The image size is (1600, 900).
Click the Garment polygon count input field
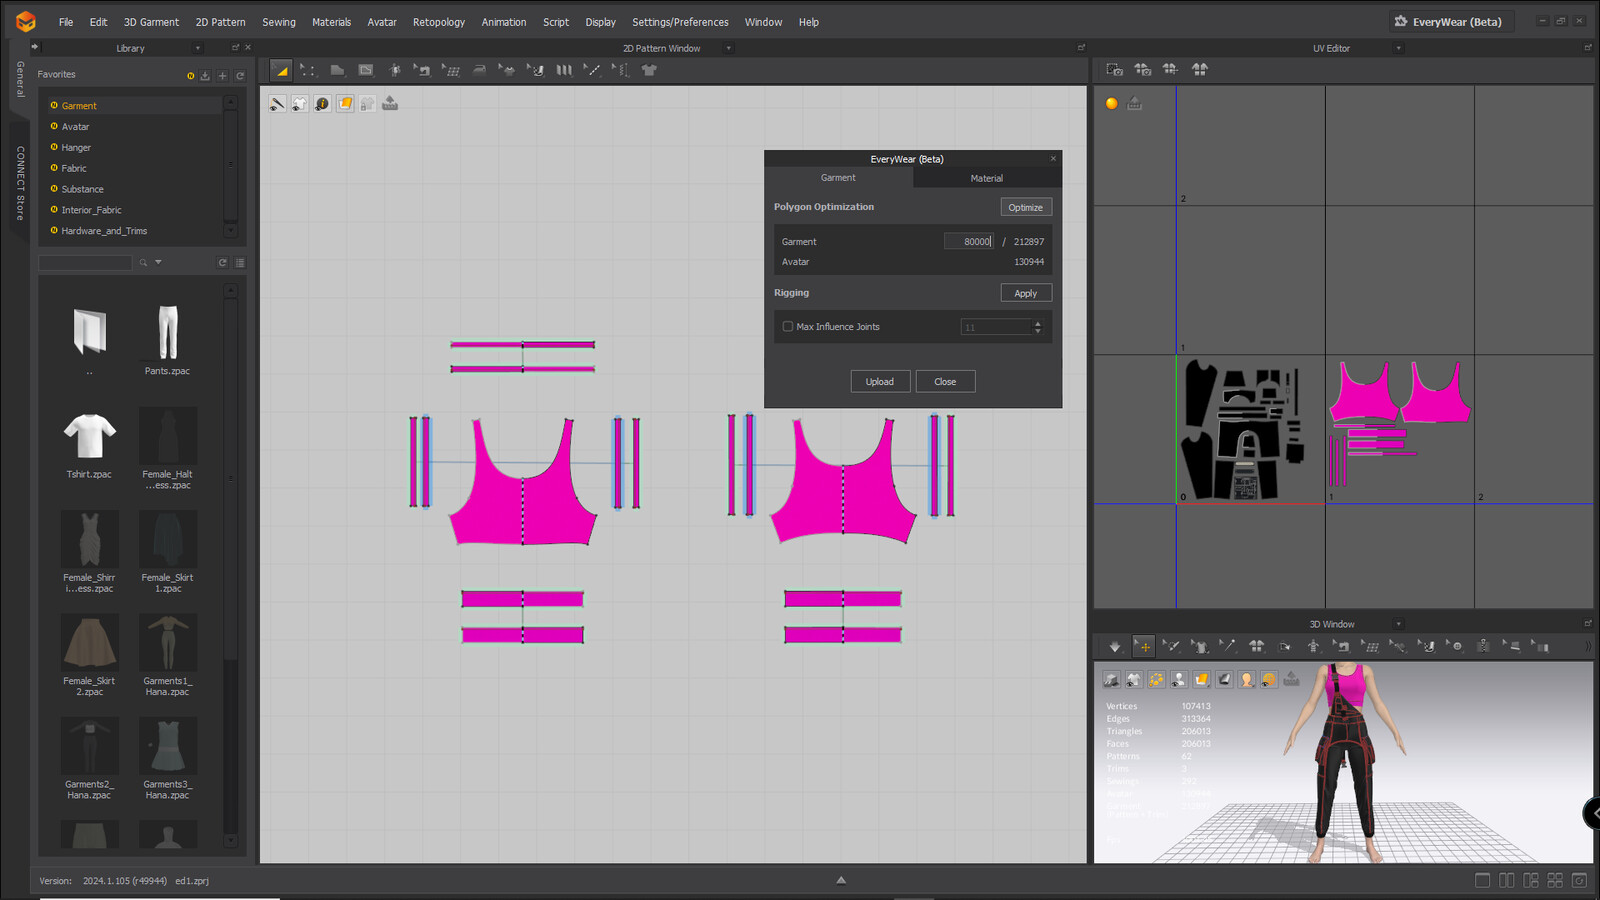point(969,241)
